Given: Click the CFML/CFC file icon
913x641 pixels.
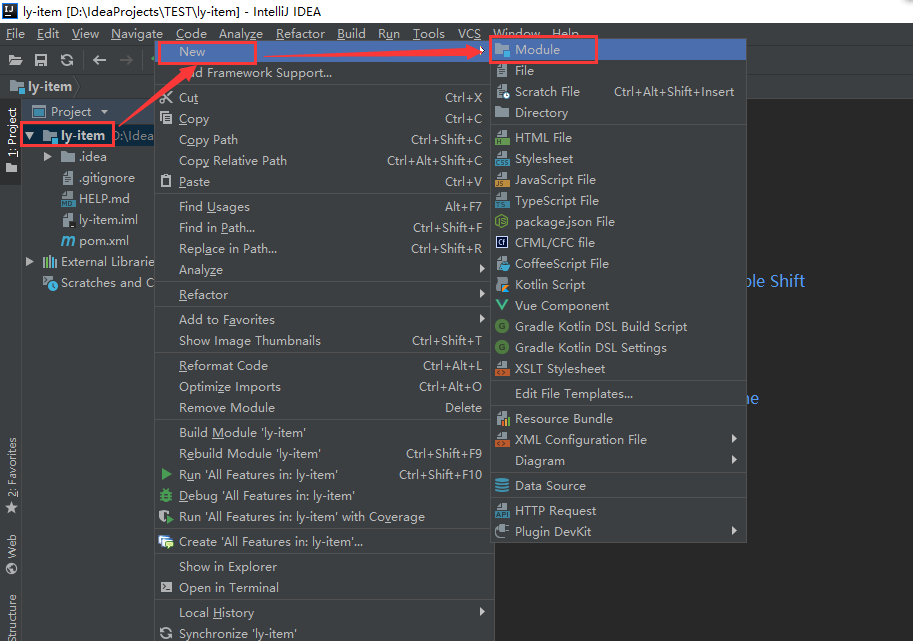Looking at the screenshot, I should (502, 243).
